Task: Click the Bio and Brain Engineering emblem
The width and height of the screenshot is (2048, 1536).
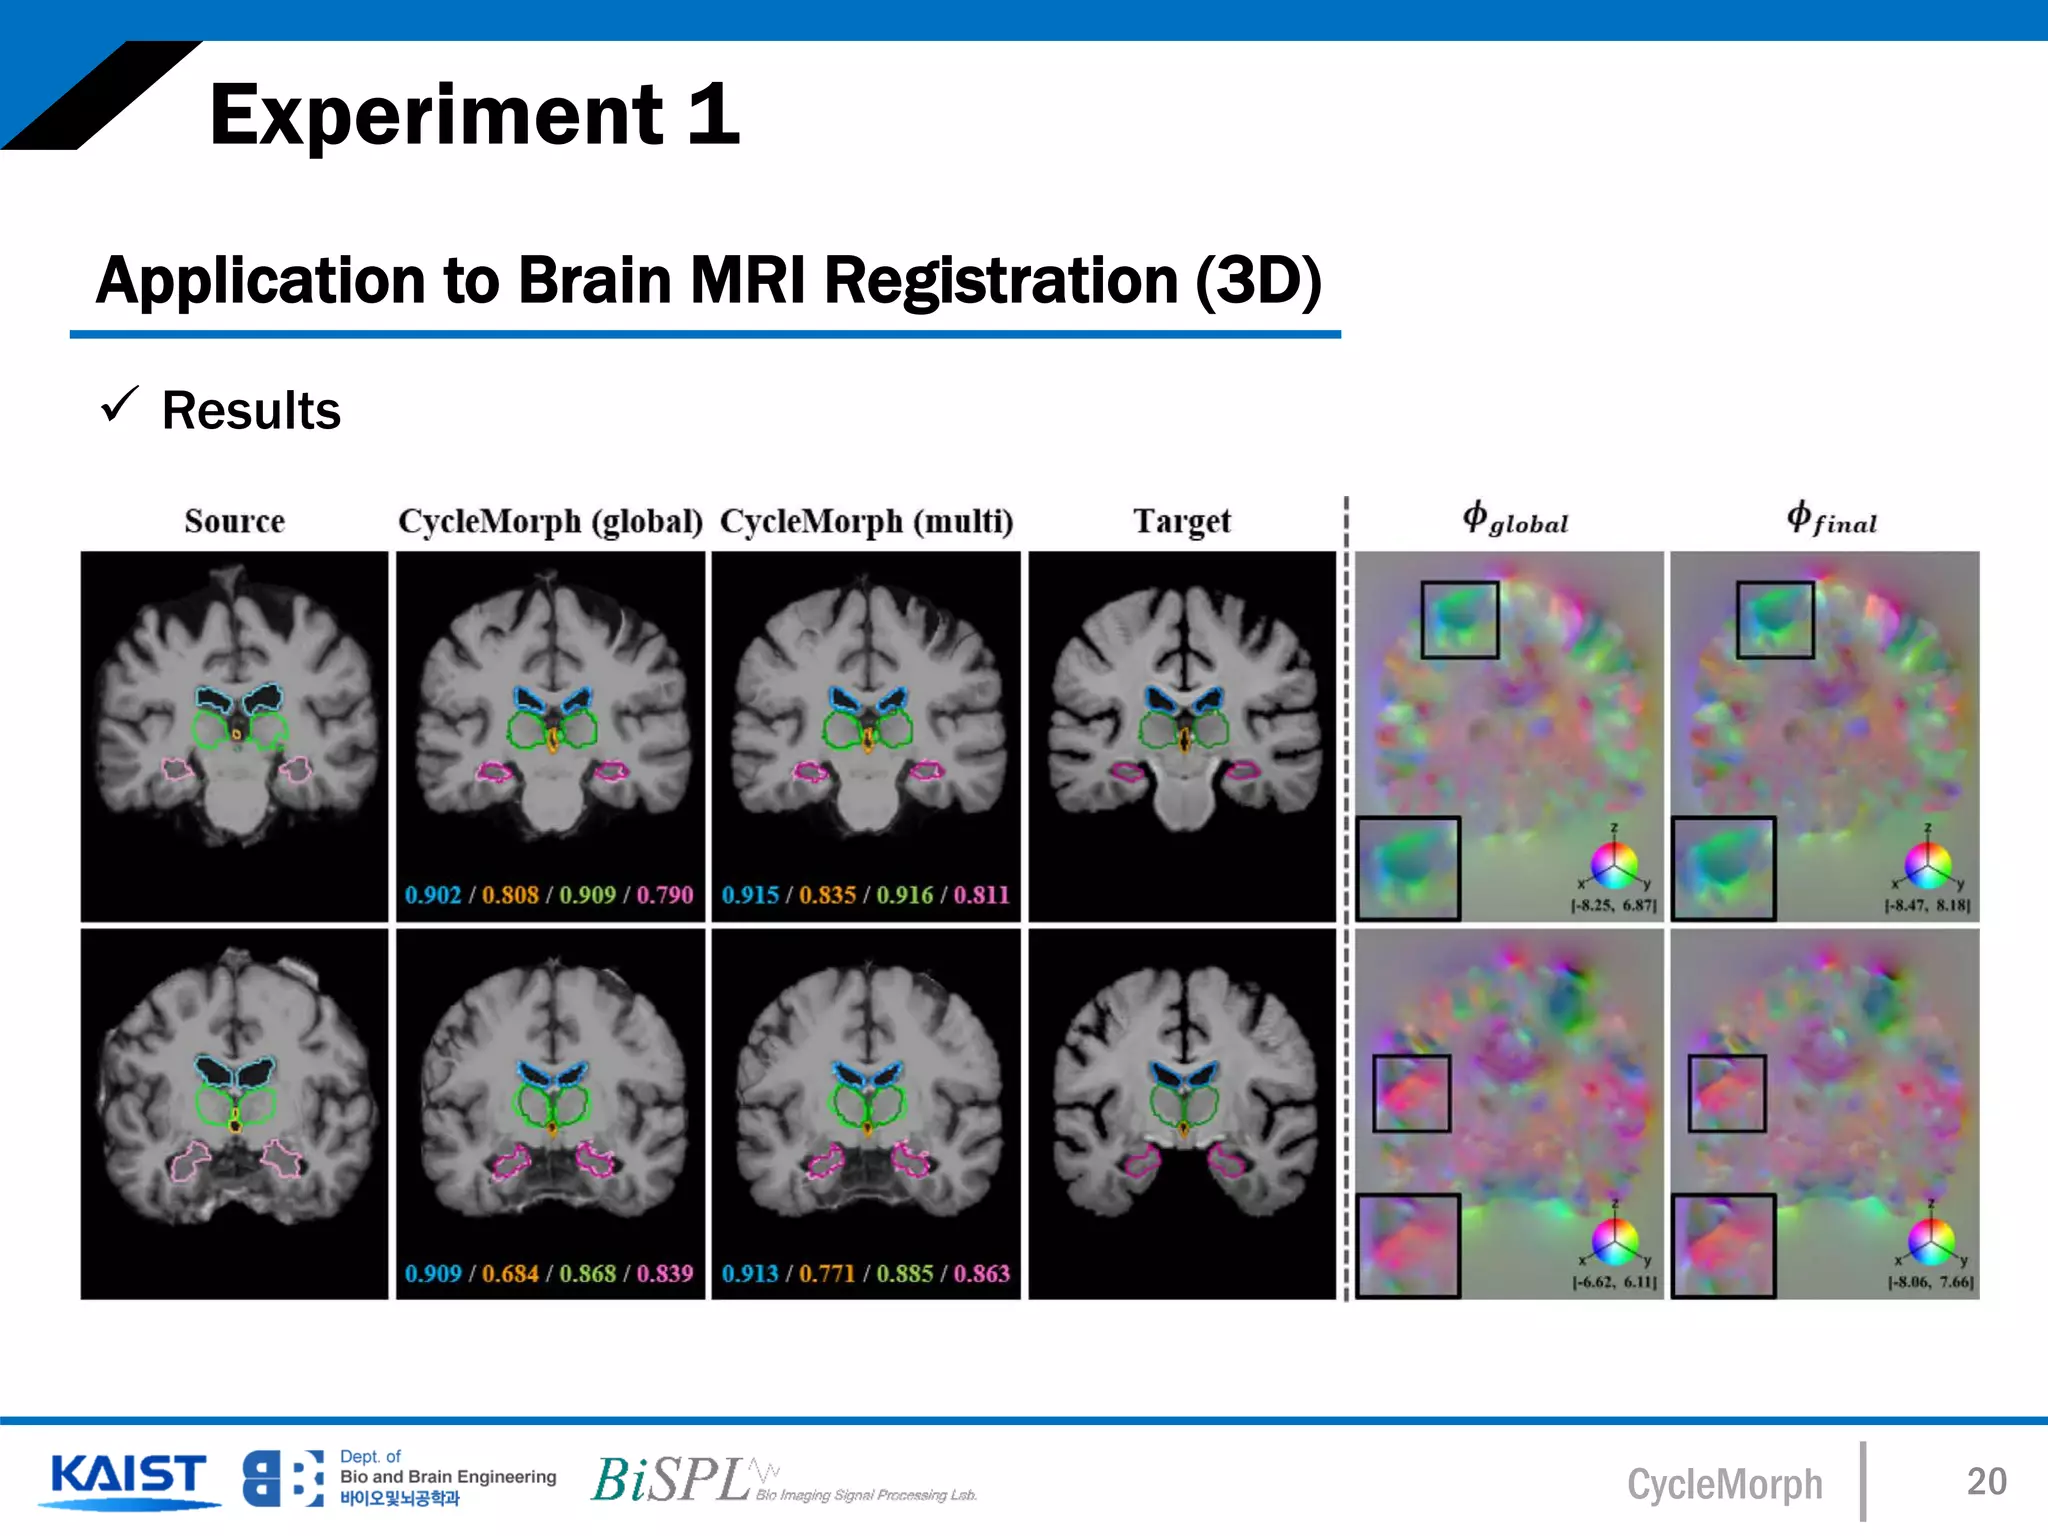Action: pyautogui.click(x=283, y=1478)
